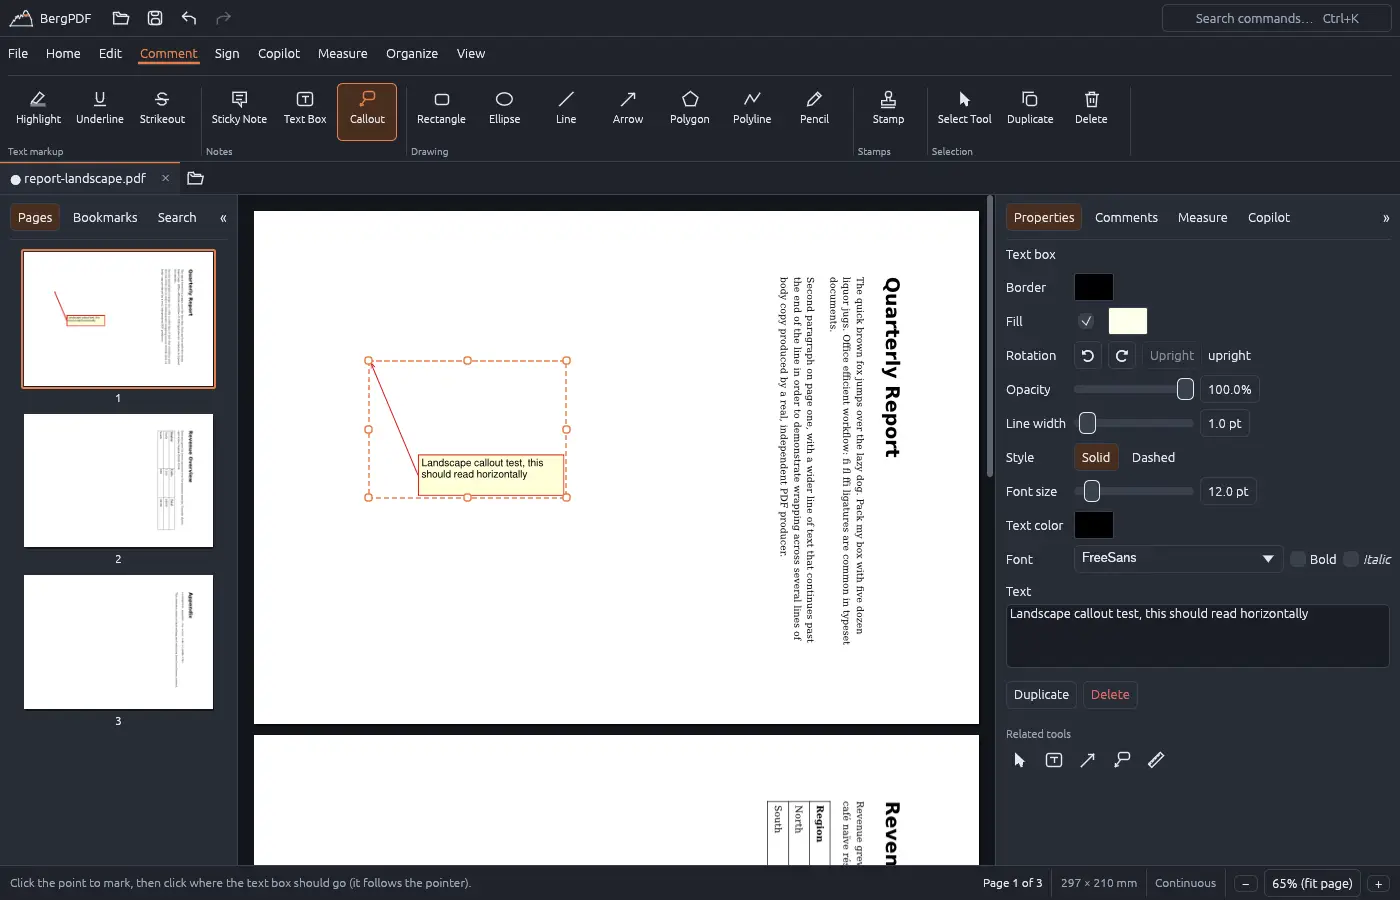Select the Highlight text markup tool
This screenshot has width=1400, height=900.
(38, 110)
